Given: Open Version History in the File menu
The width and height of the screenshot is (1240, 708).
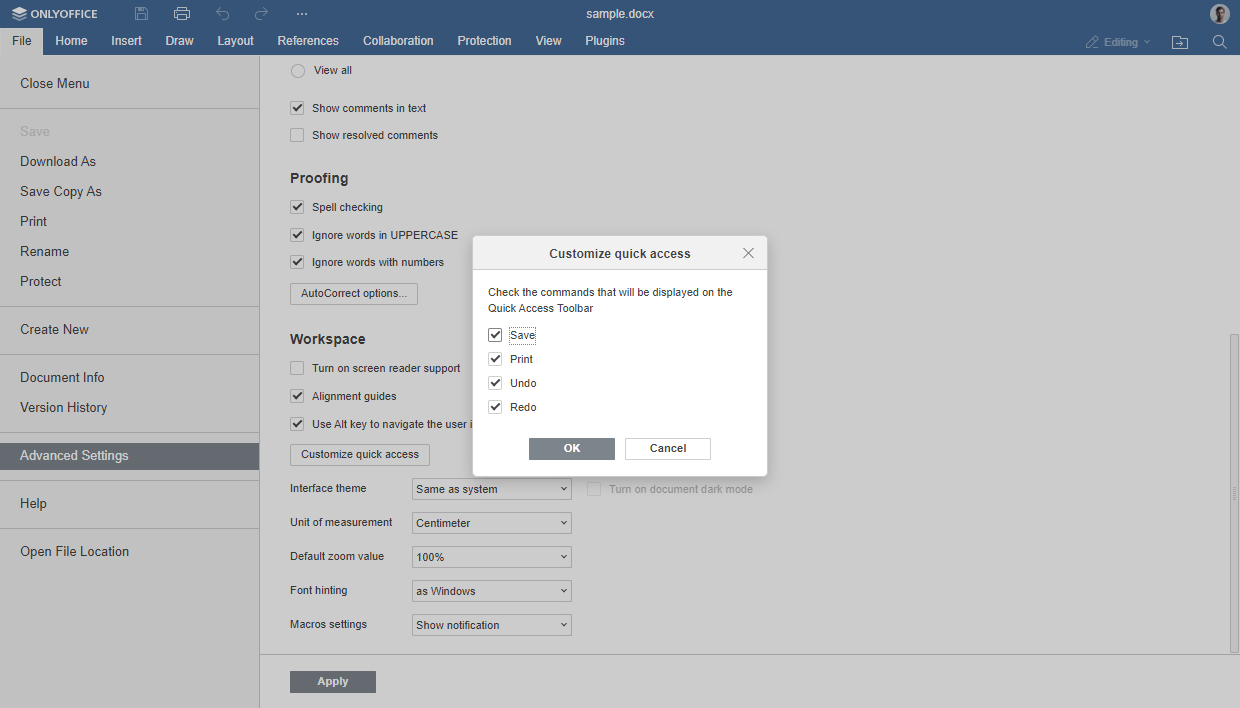Looking at the screenshot, I should pyautogui.click(x=64, y=407).
